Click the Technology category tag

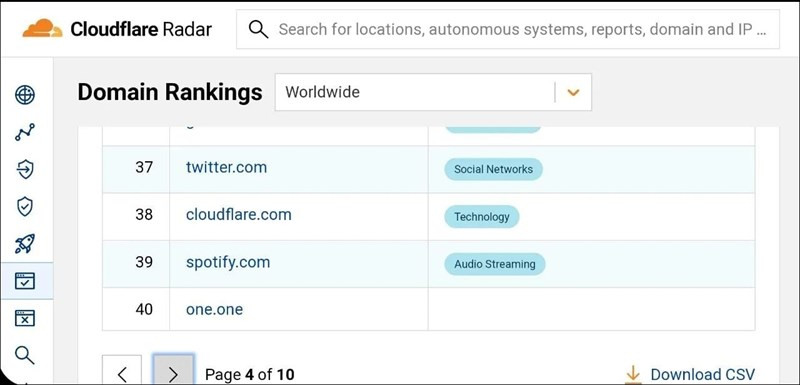click(x=482, y=217)
